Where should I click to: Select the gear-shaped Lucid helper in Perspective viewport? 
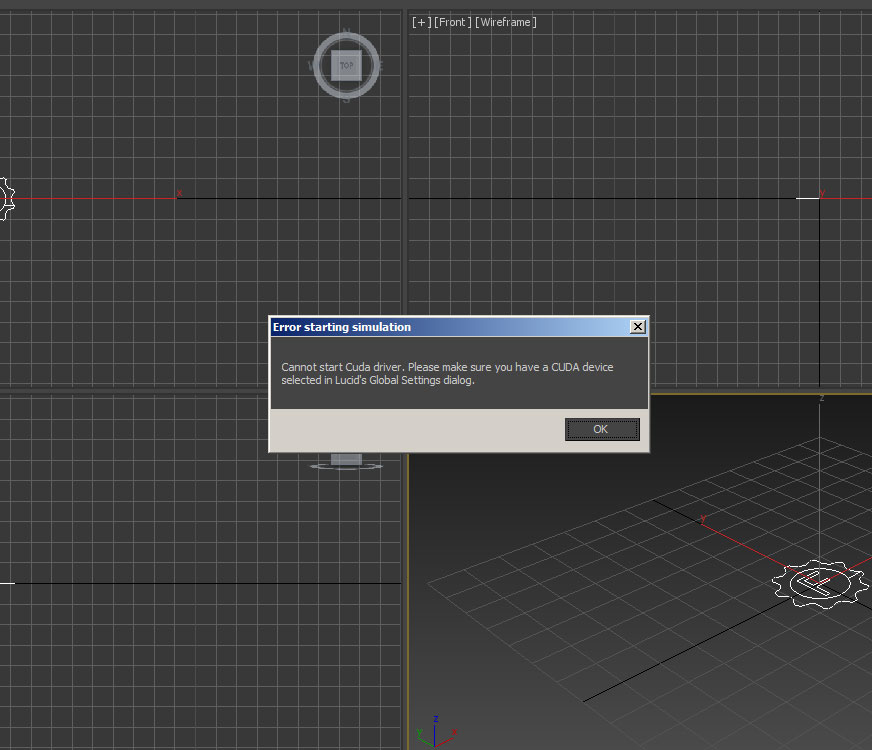click(820, 584)
